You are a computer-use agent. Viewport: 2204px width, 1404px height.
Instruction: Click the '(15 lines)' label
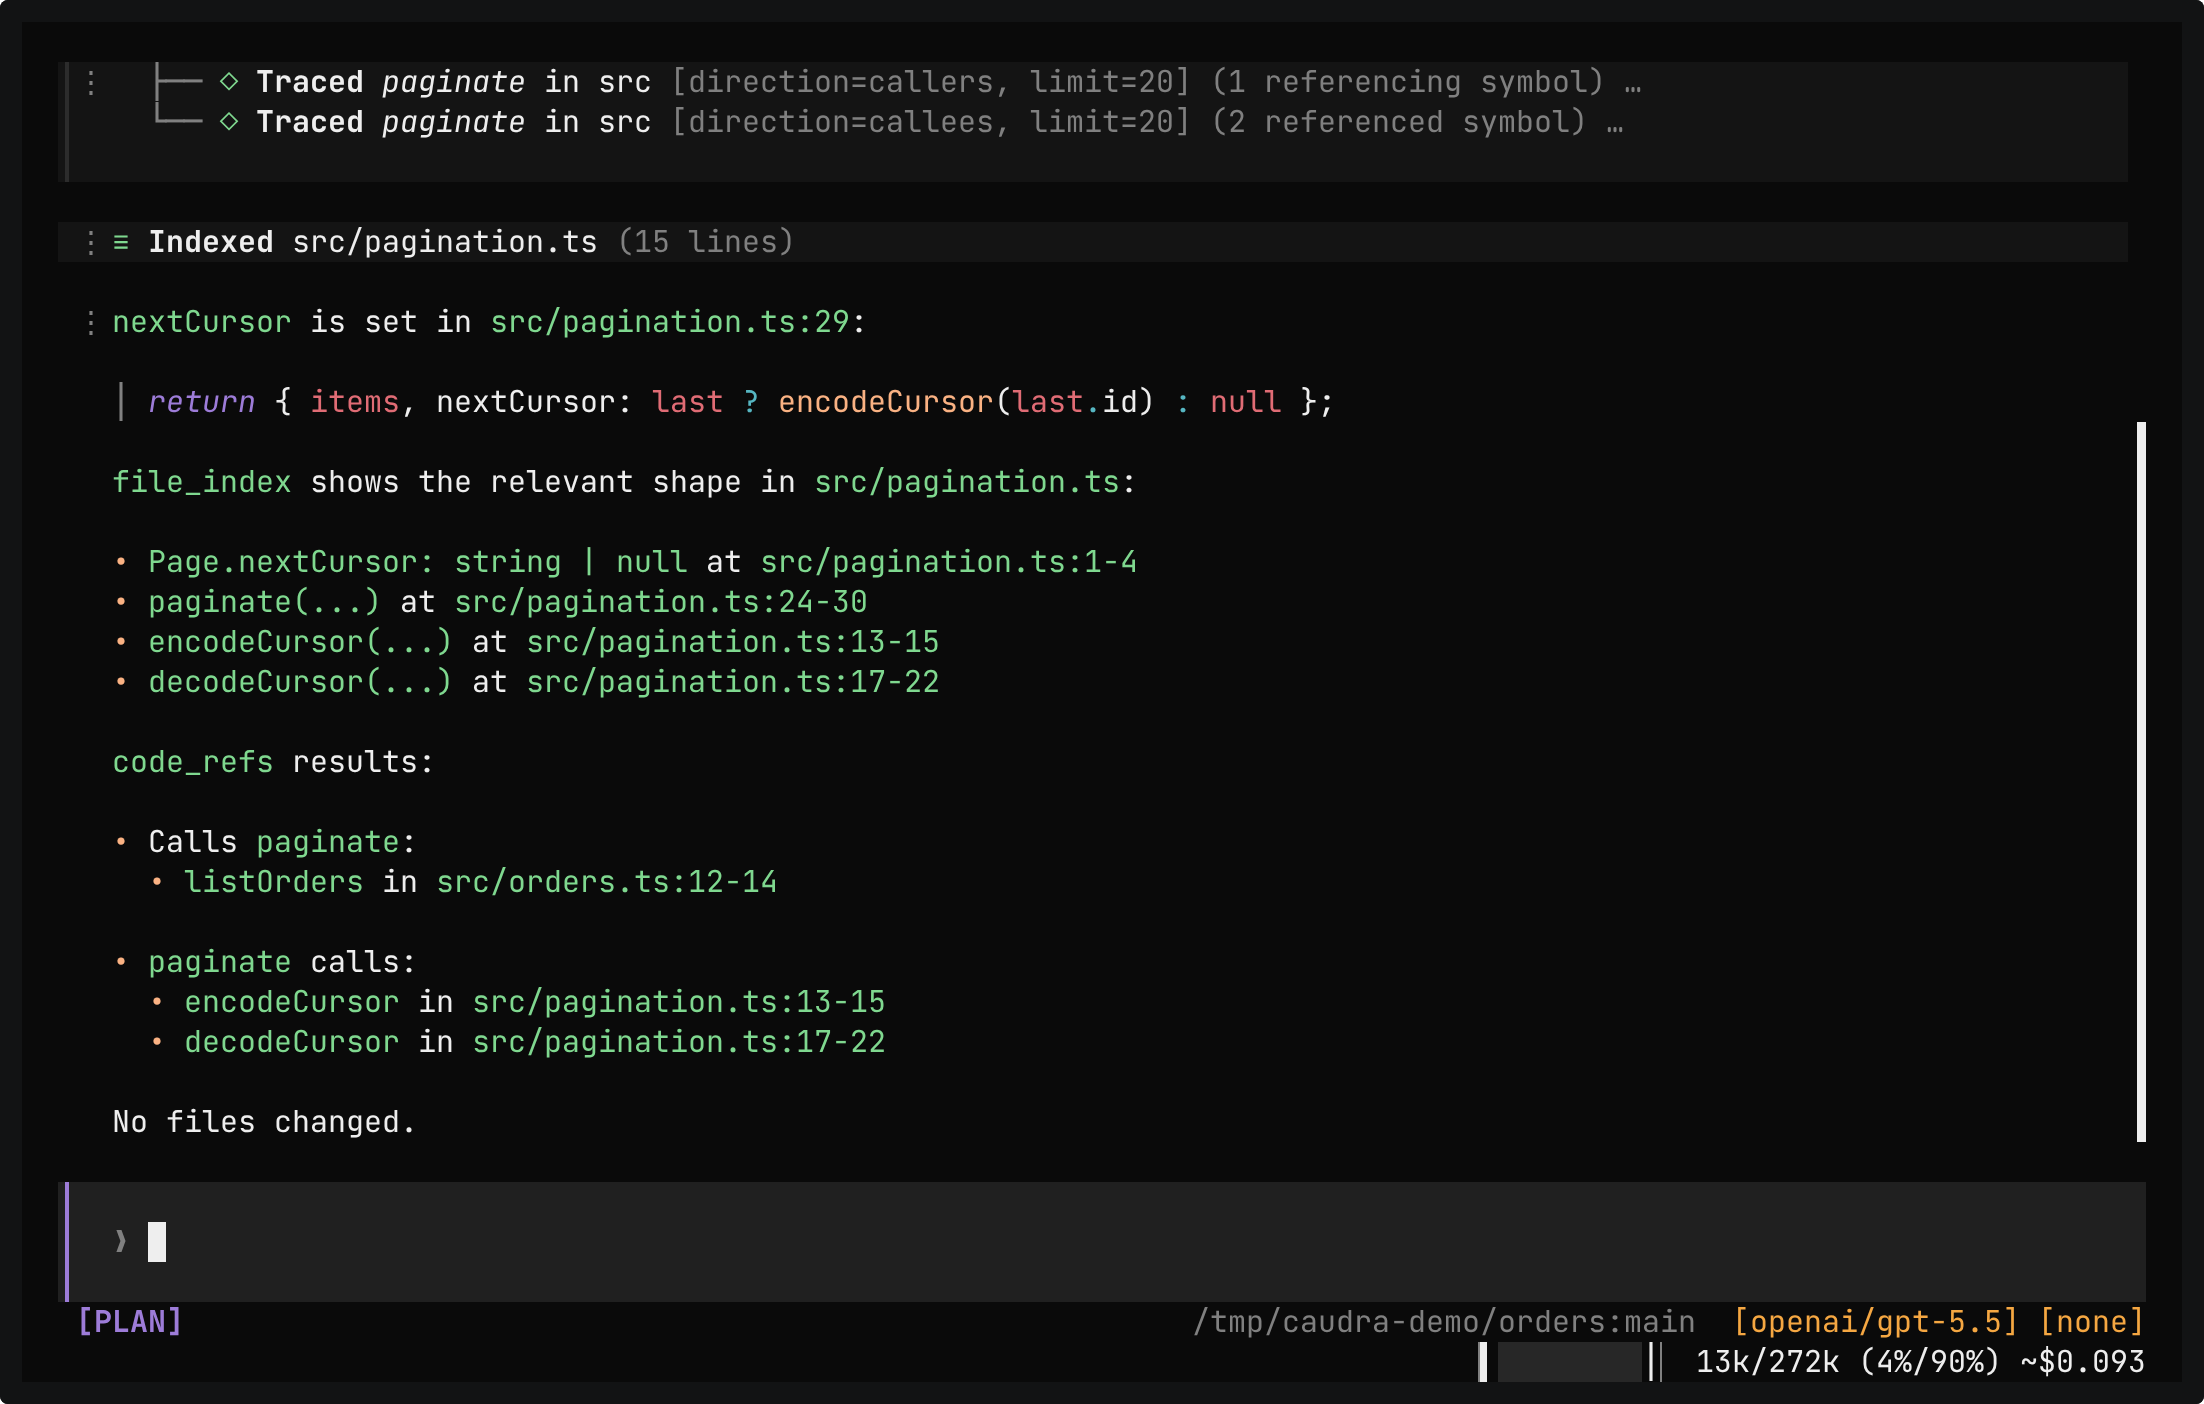click(706, 242)
